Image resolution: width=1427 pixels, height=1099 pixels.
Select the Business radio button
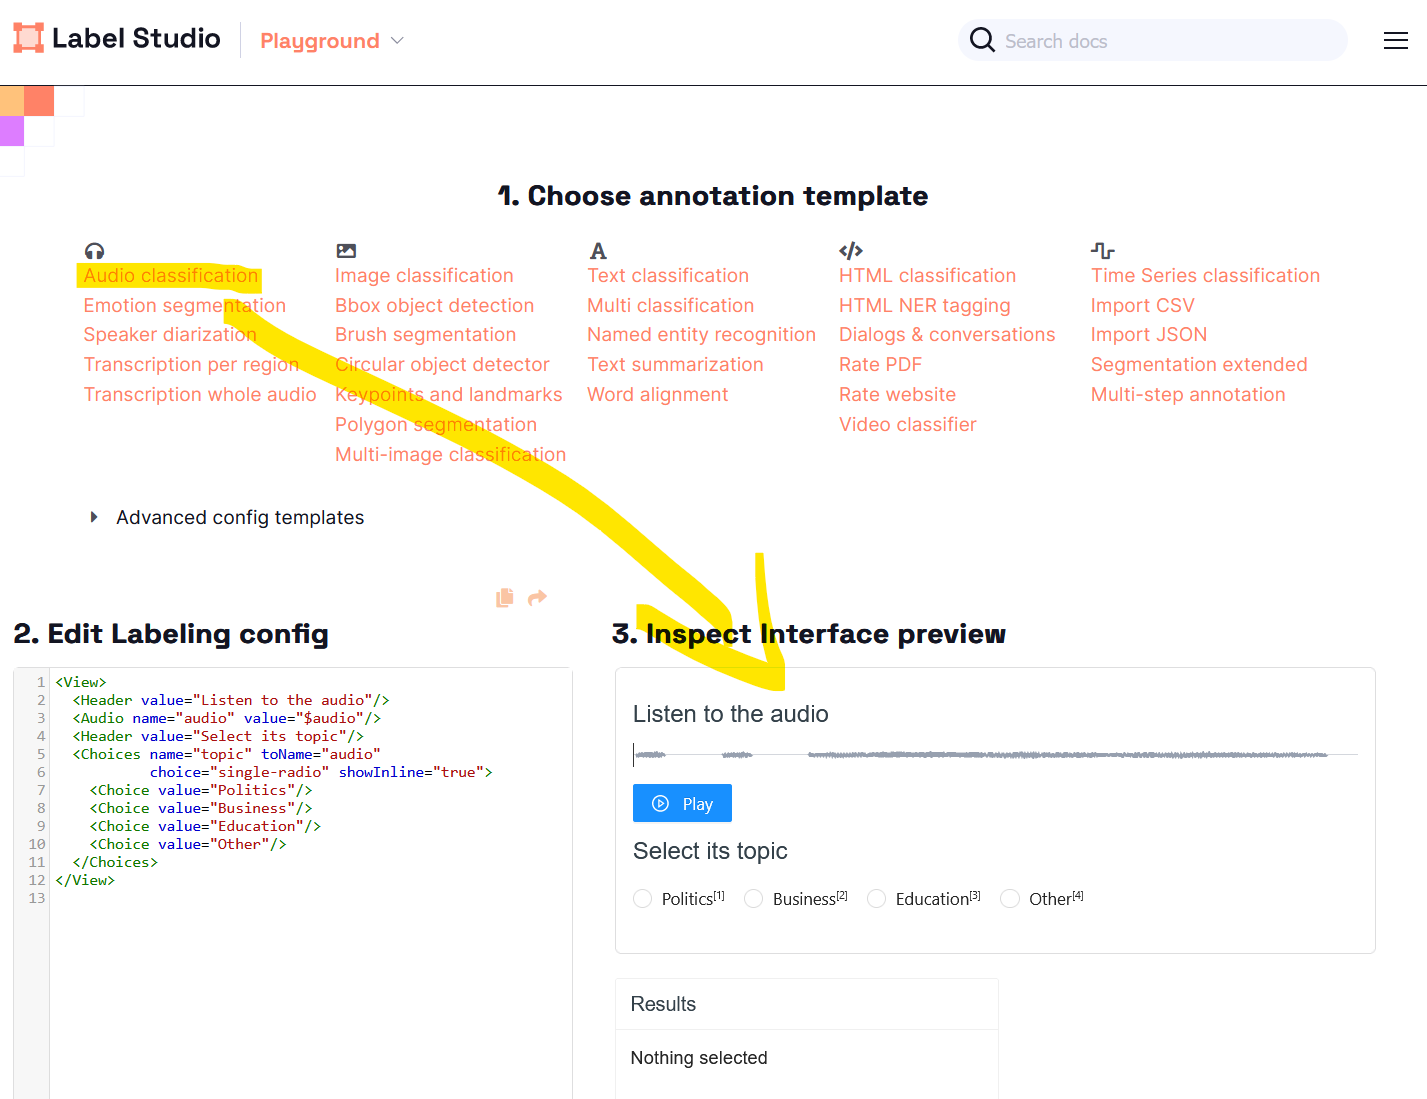pyautogui.click(x=753, y=898)
